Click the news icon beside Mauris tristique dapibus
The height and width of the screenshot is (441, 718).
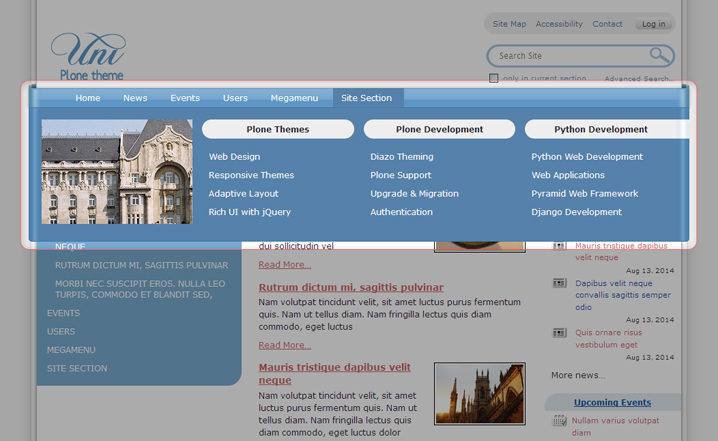[560, 246]
